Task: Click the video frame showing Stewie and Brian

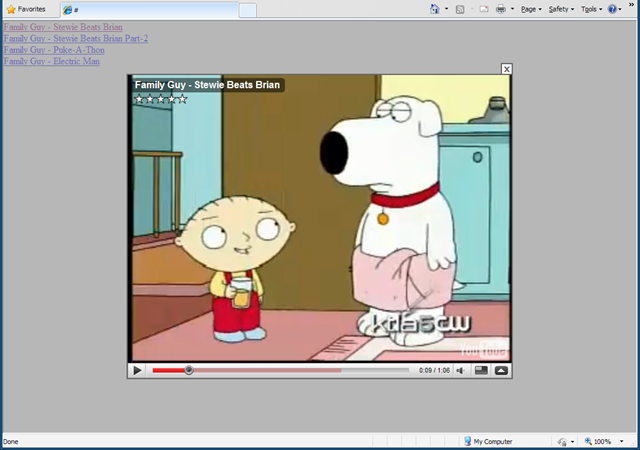Action: pos(320,218)
